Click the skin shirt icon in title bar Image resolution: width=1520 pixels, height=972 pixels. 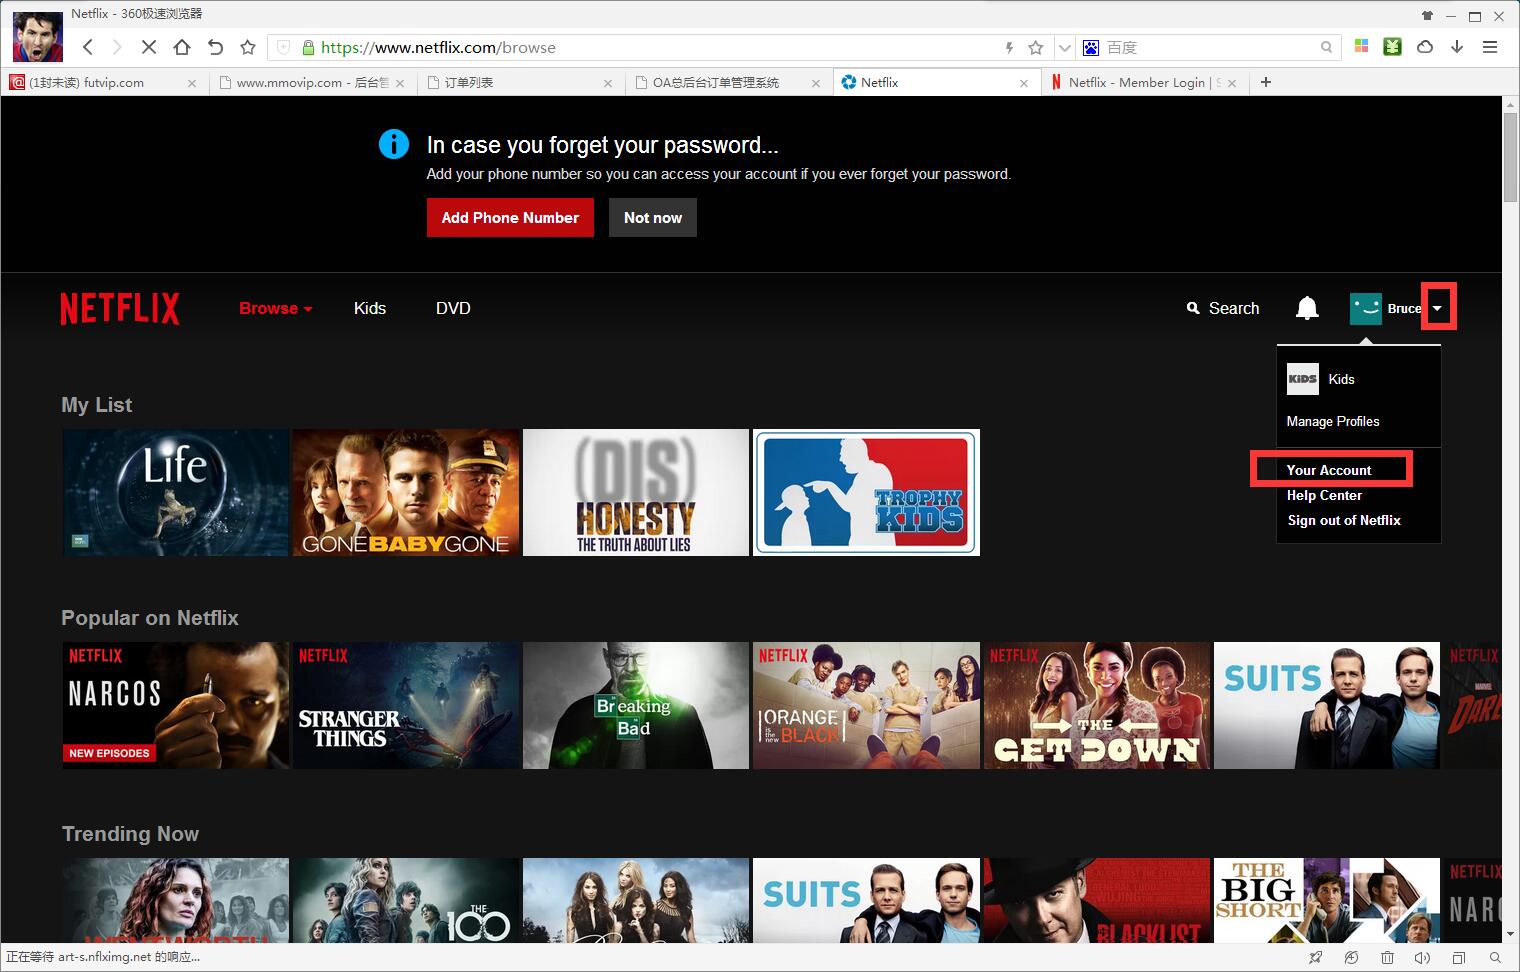click(1427, 15)
